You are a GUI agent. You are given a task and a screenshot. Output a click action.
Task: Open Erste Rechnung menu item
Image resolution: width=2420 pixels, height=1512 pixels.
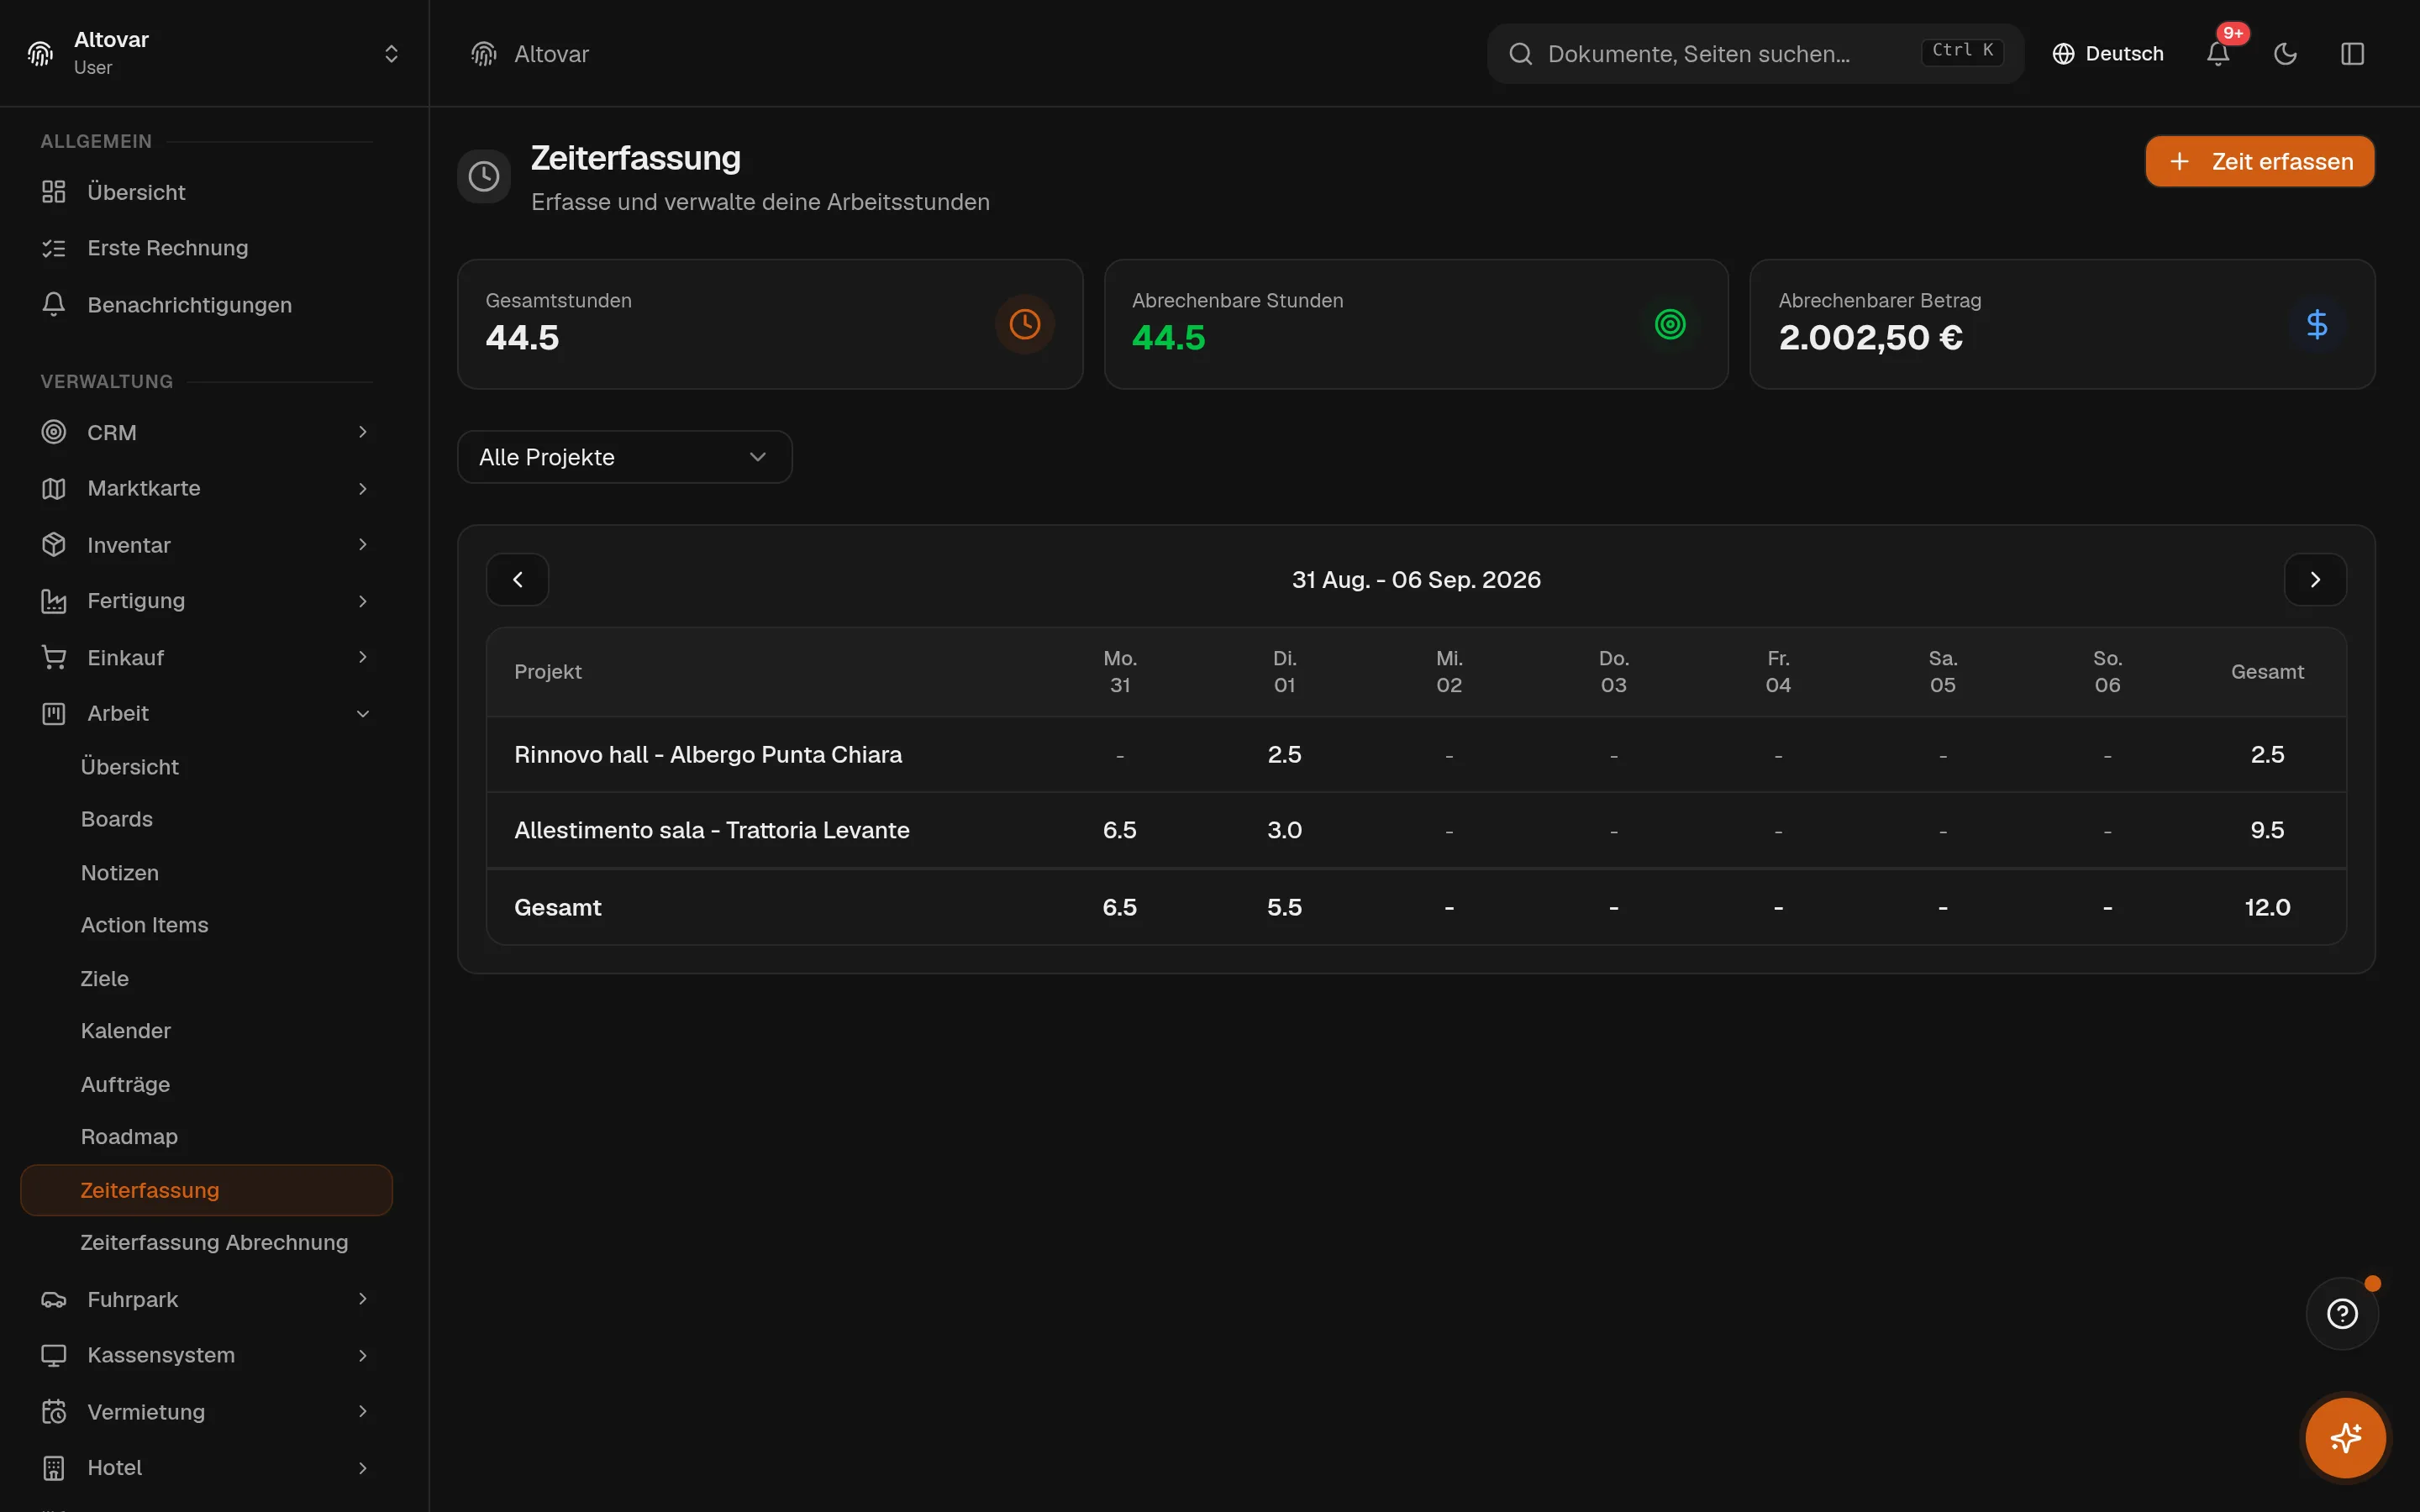206,248
